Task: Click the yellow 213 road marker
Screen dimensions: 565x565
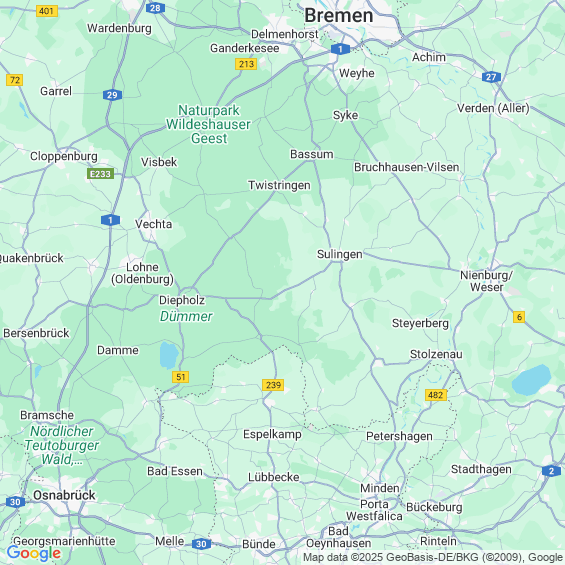Action: pyautogui.click(x=246, y=64)
